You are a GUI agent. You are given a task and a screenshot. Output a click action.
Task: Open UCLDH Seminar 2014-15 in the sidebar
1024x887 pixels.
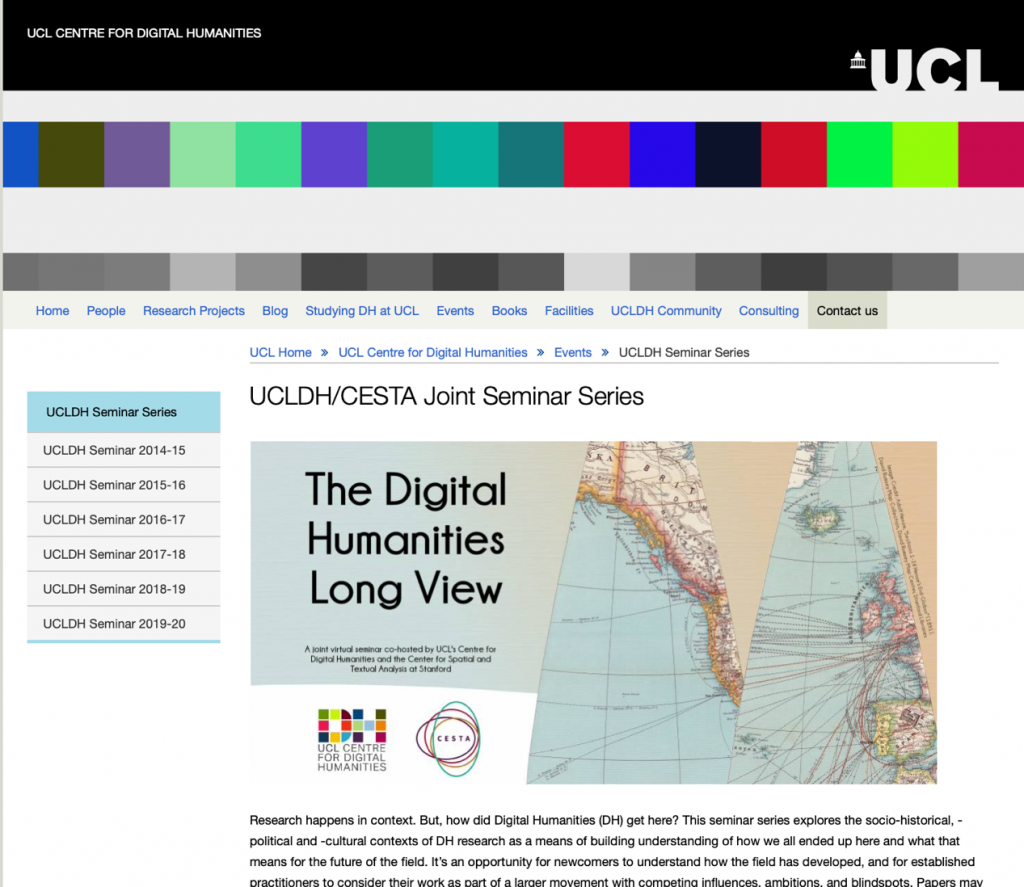tap(123, 450)
